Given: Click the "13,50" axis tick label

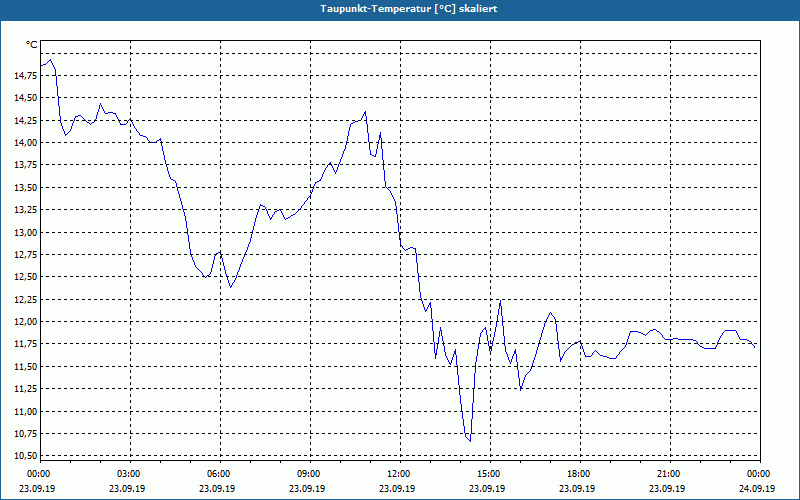Looking at the screenshot, I should click(25, 188).
